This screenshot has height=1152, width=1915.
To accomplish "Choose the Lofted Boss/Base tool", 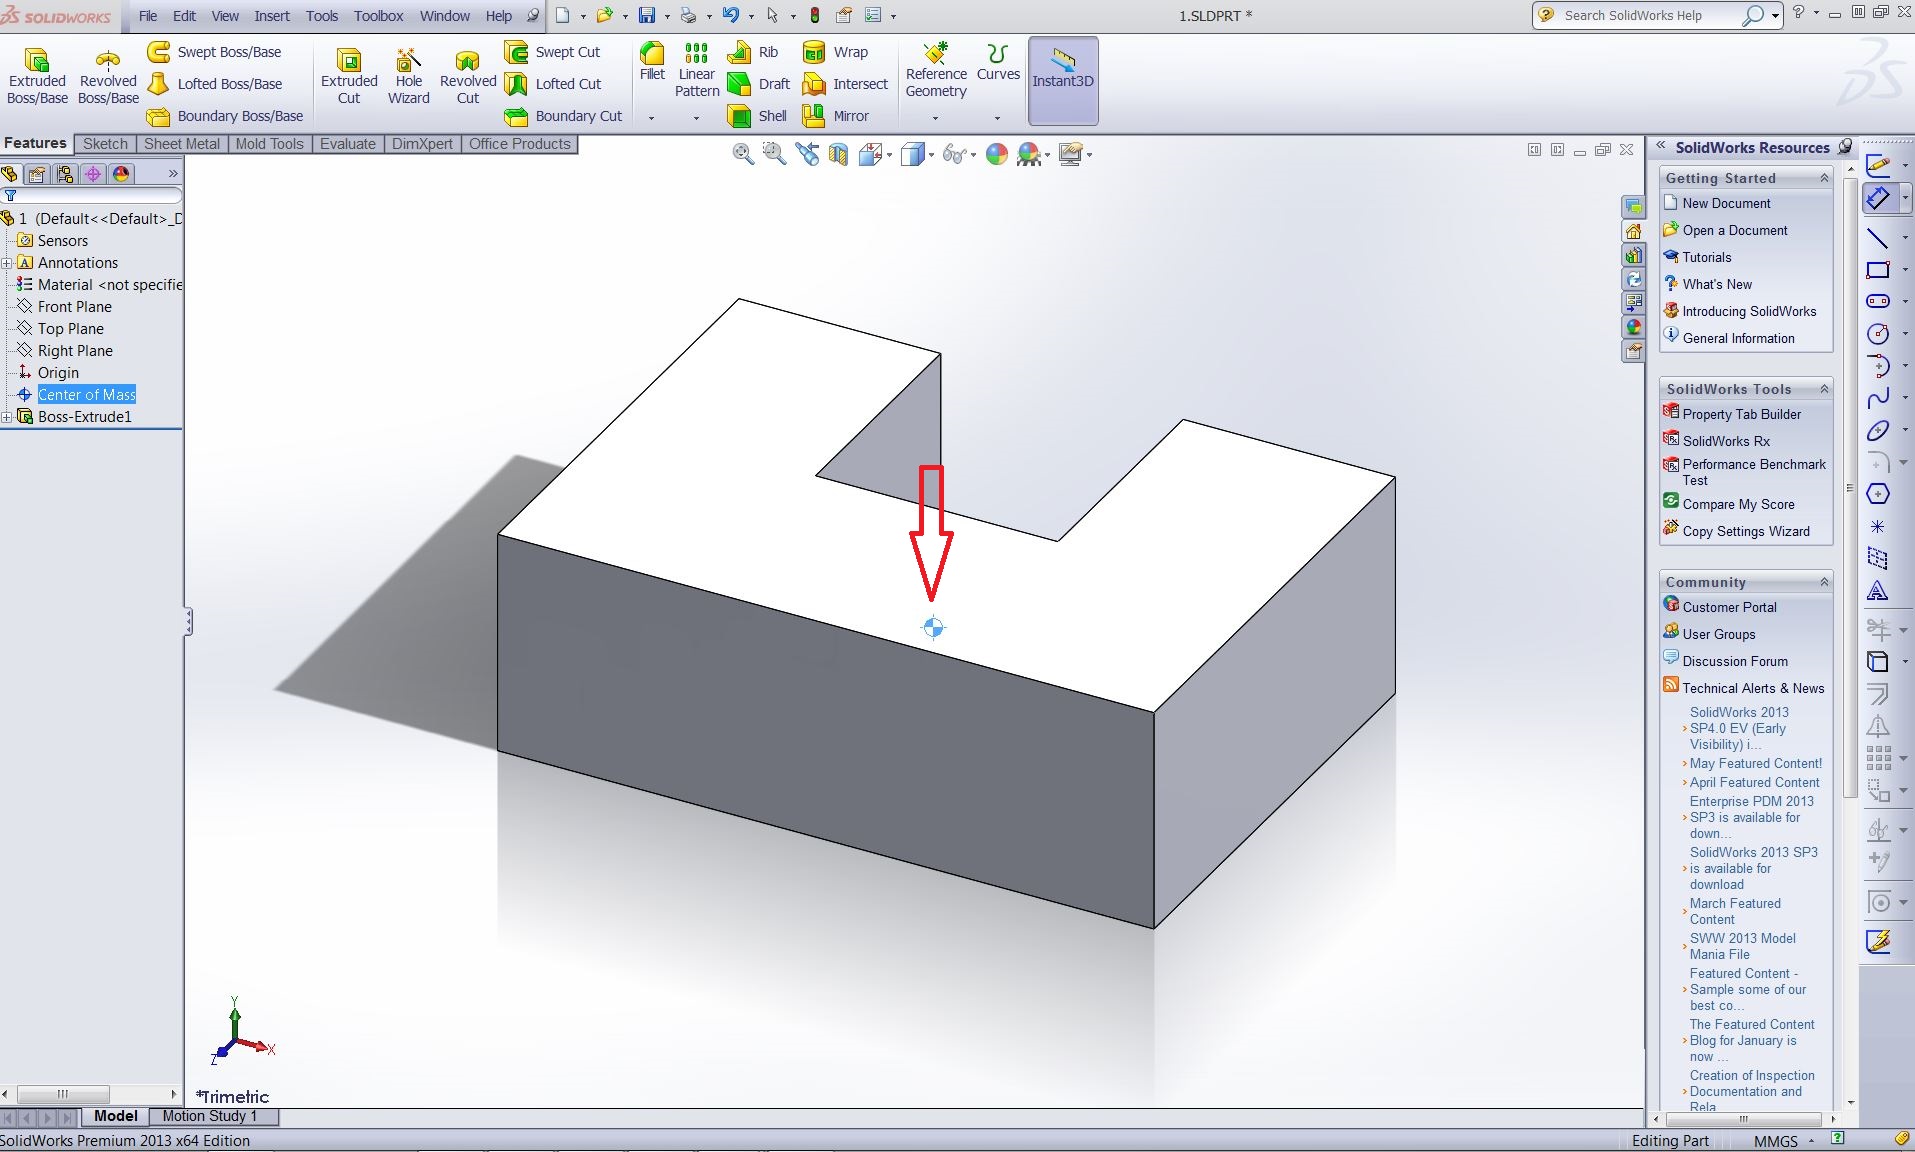I will 216,84.
